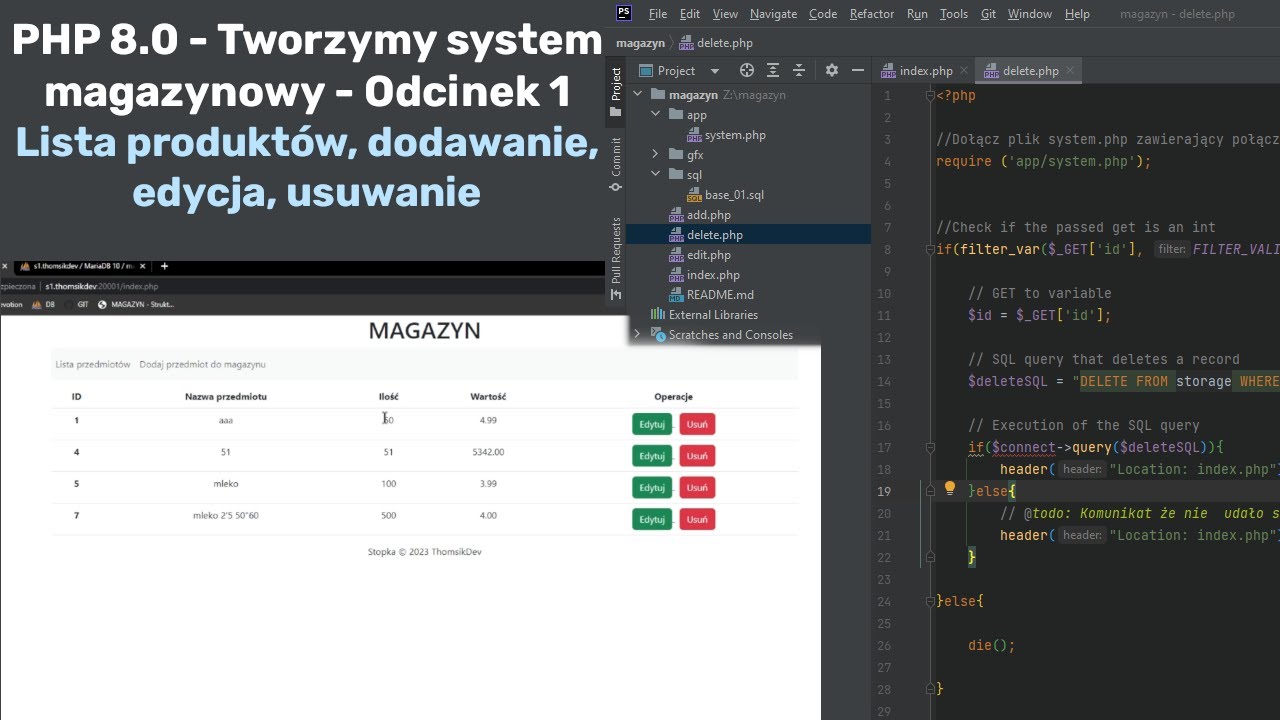The height and width of the screenshot is (720, 1280).
Task: Switch to the index.php editor tab
Action: (x=926, y=71)
